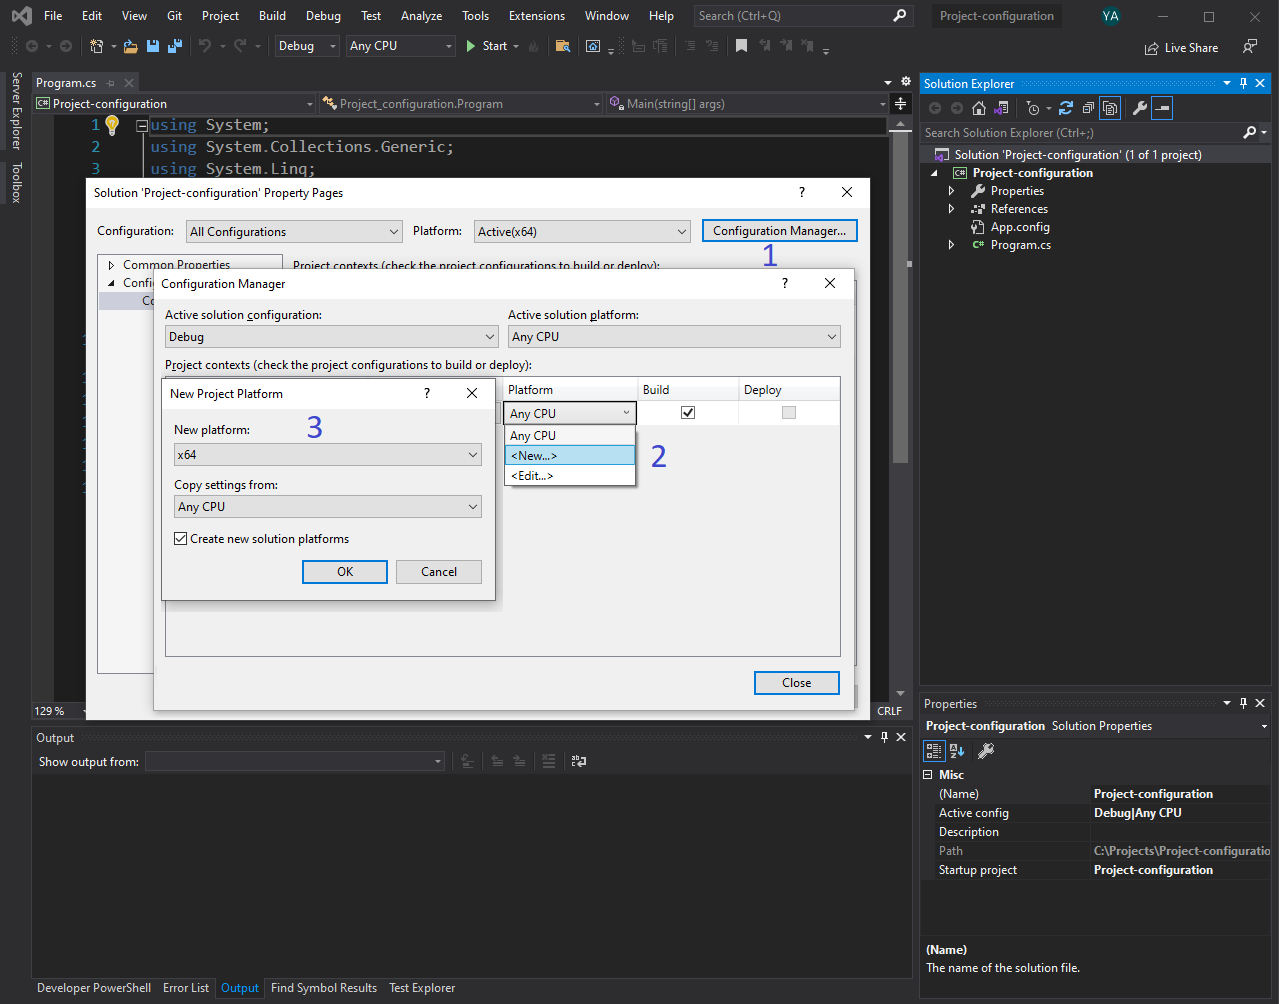Viewport: 1279px width, 1004px height.
Task: Open Solution Explorer home view icon
Action: 979,108
